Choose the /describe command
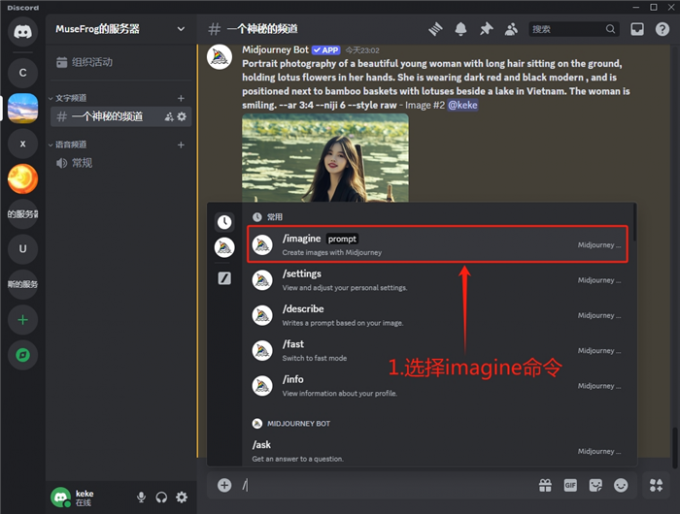680x514 pixels. tap(437, 315)
